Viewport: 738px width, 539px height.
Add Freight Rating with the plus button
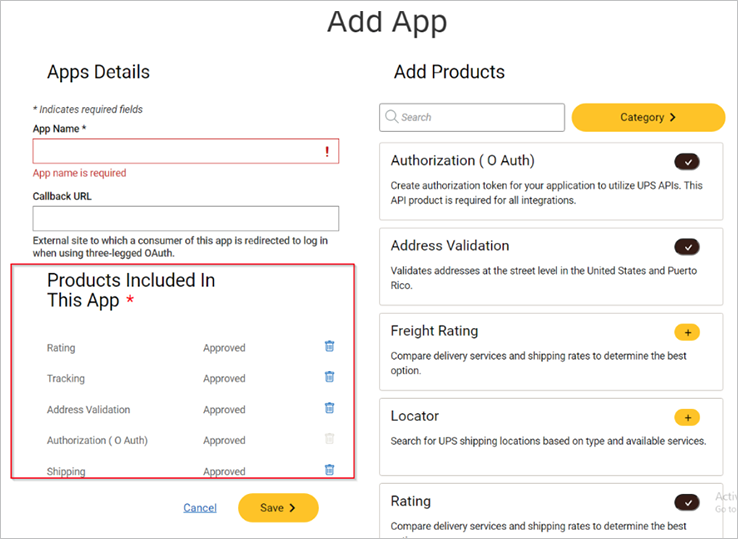click(687, 332)
